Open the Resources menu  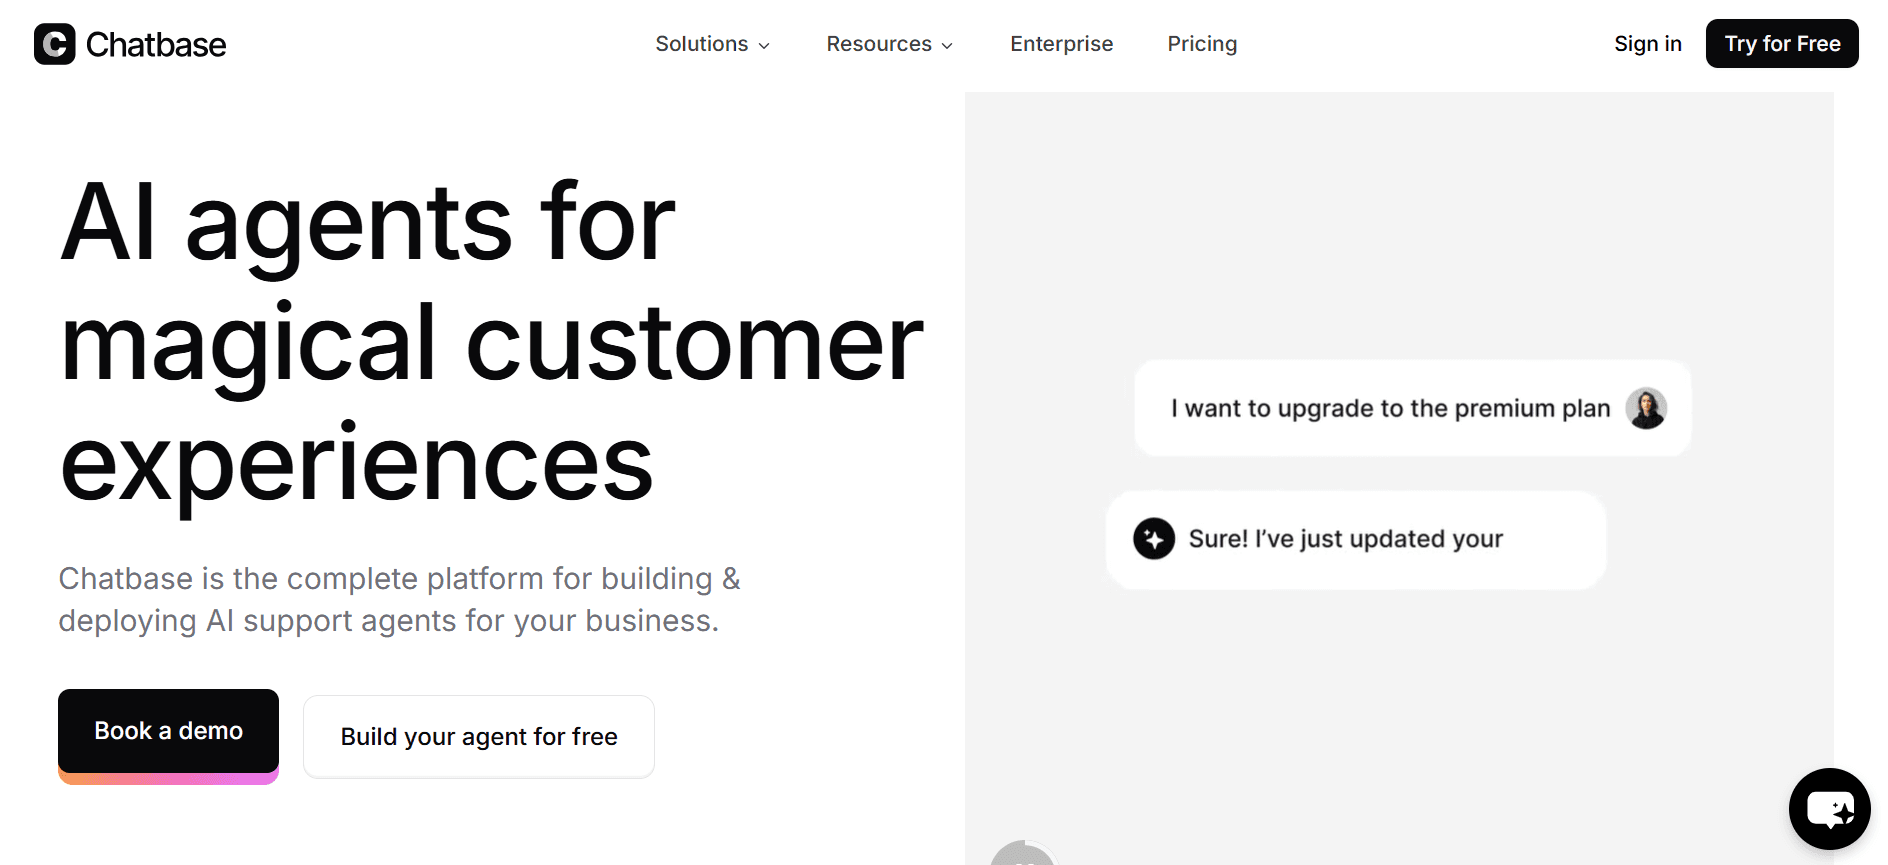890,44
